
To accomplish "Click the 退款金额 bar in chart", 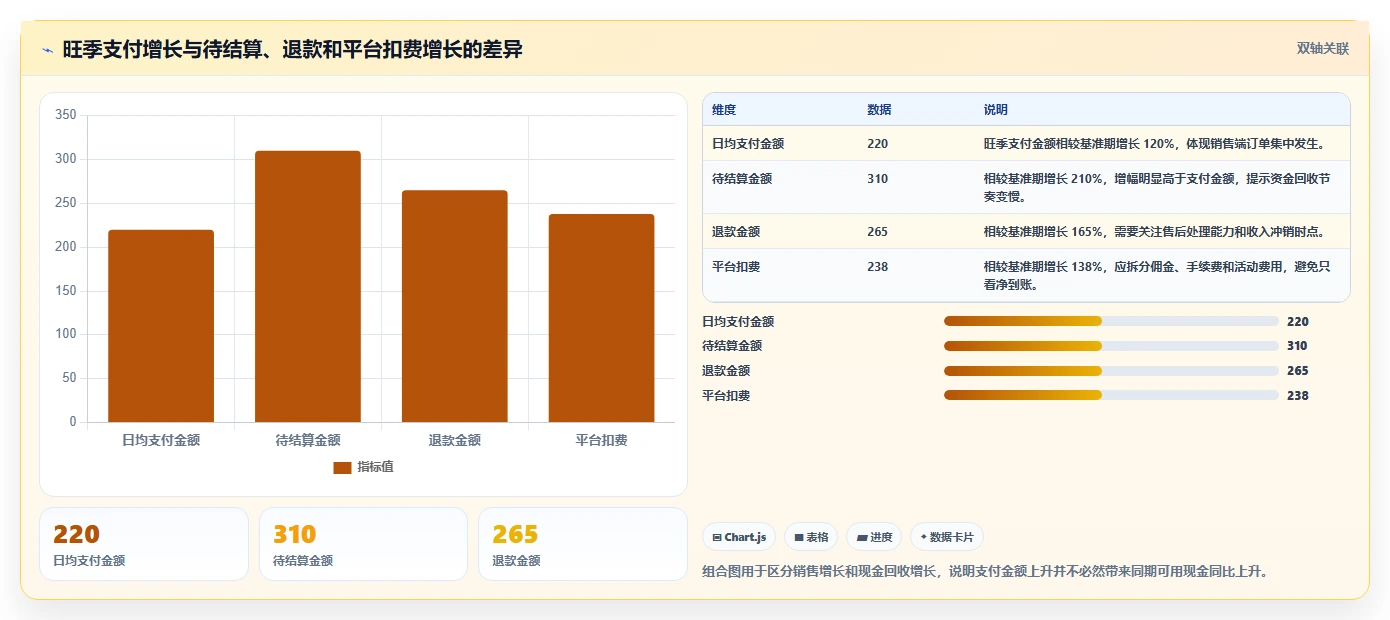I will [x=455, y=306].
